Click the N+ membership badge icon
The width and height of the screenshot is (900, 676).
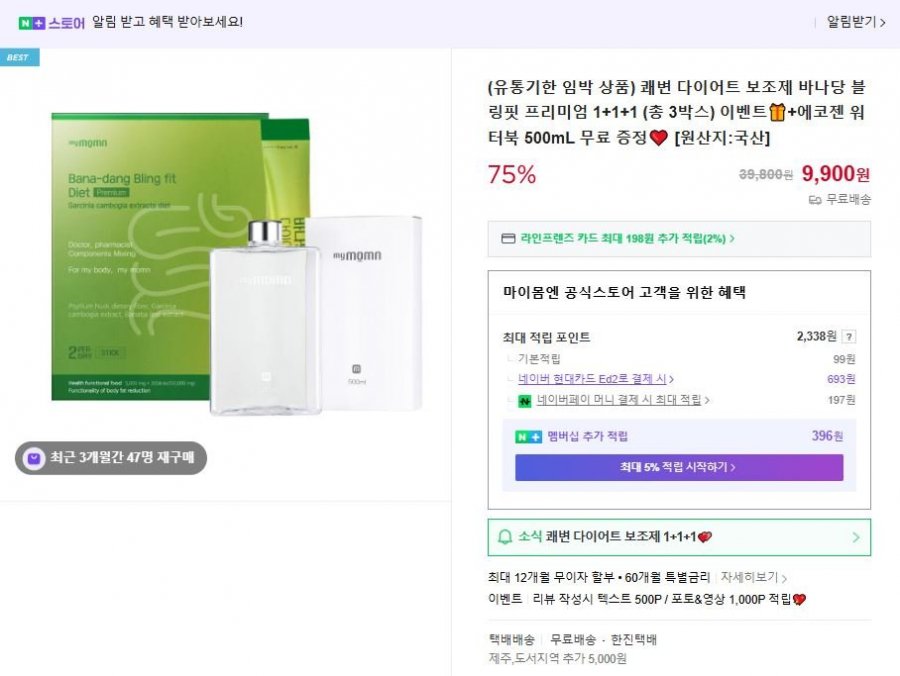(x=528, y=436)
